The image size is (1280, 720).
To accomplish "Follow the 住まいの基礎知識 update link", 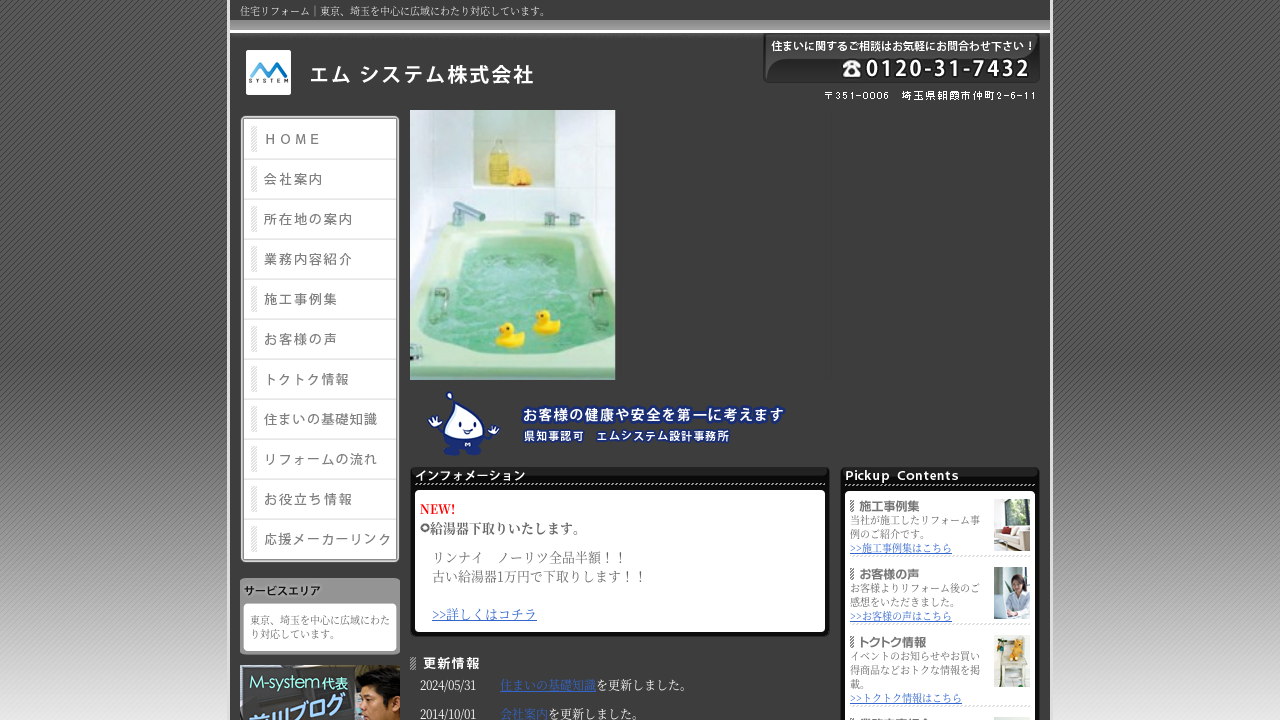I will [x=547, y=685].
